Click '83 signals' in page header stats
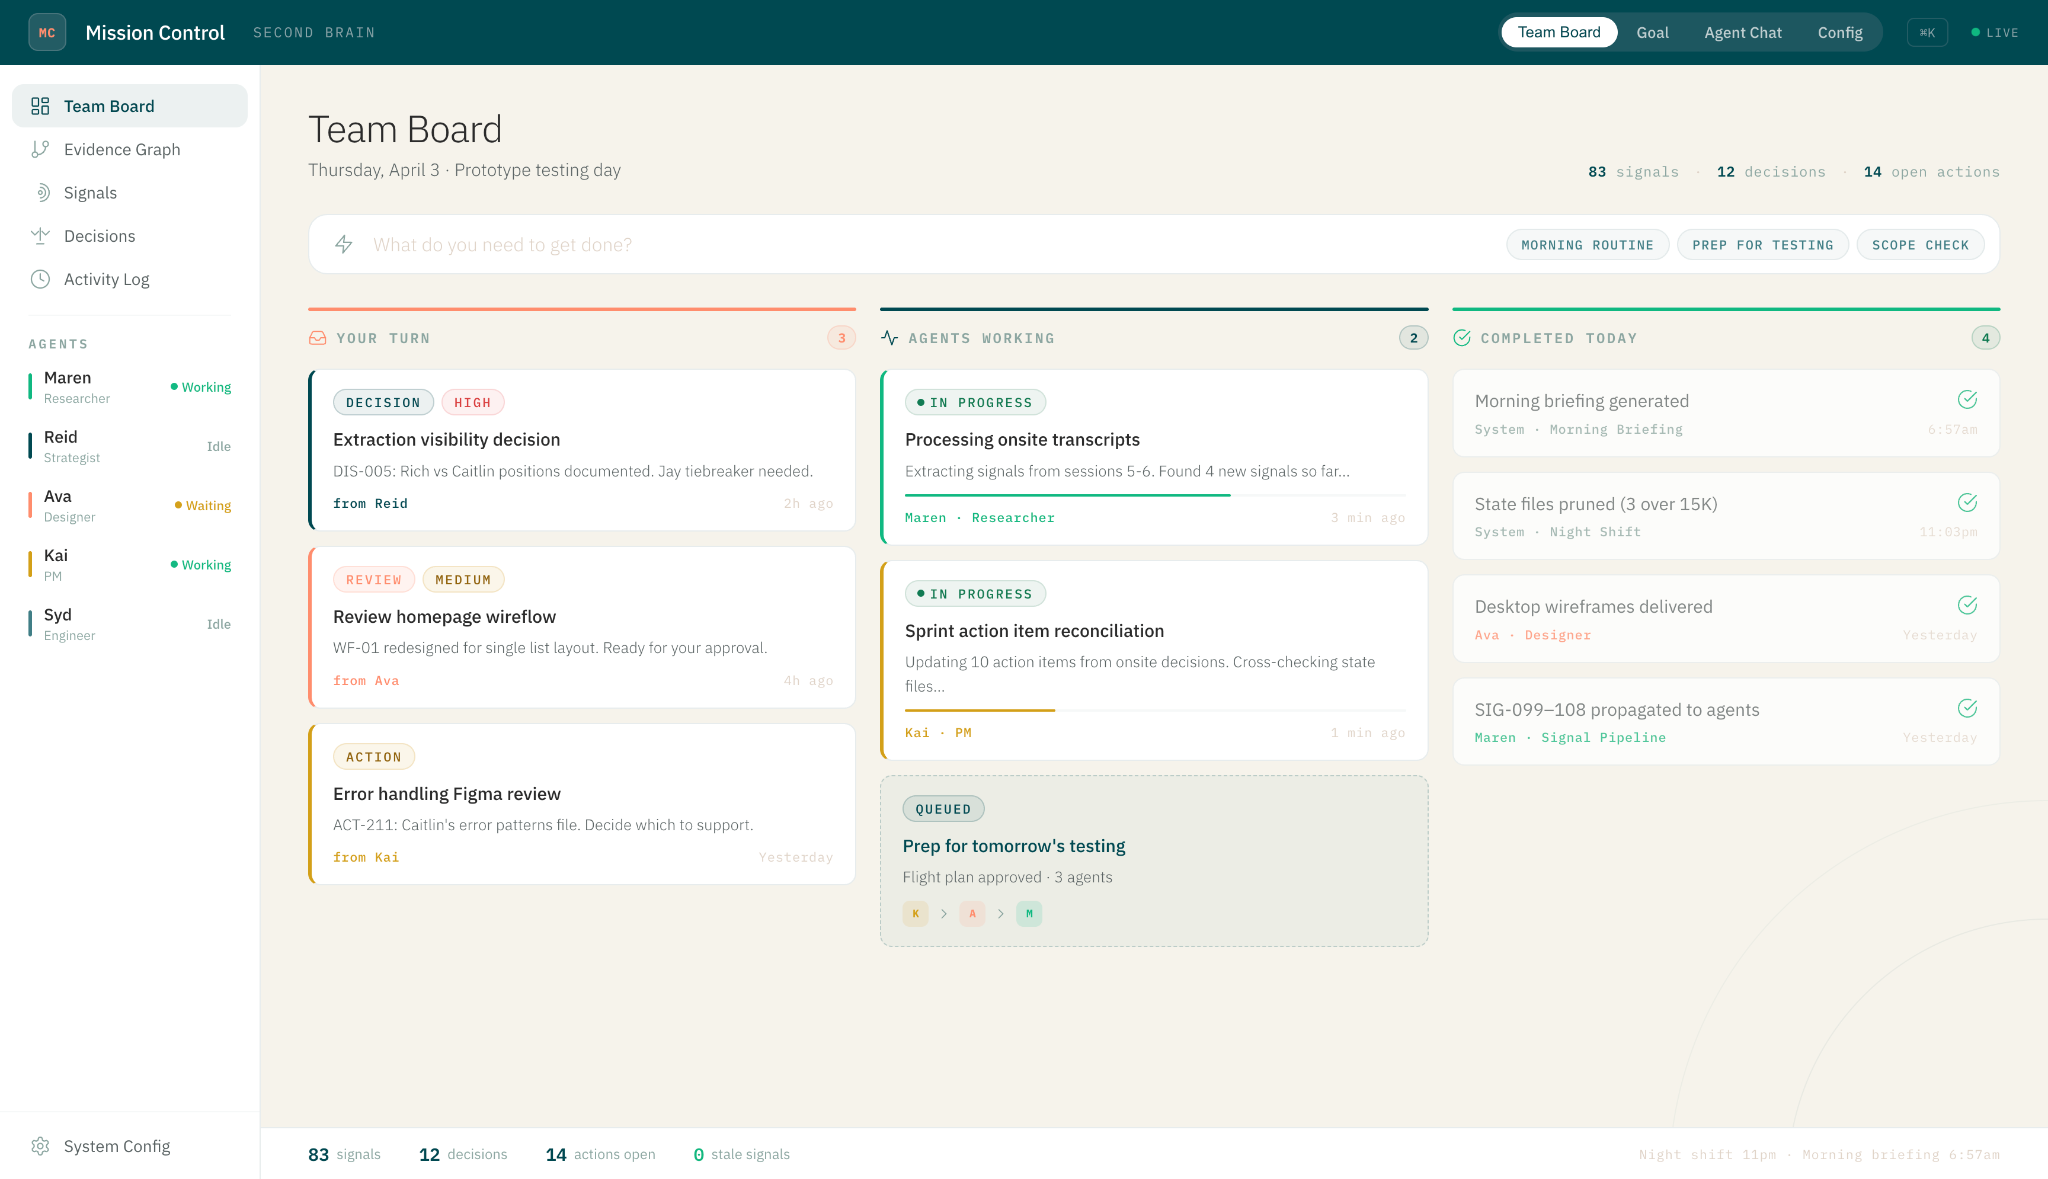 click(1633, 172)
